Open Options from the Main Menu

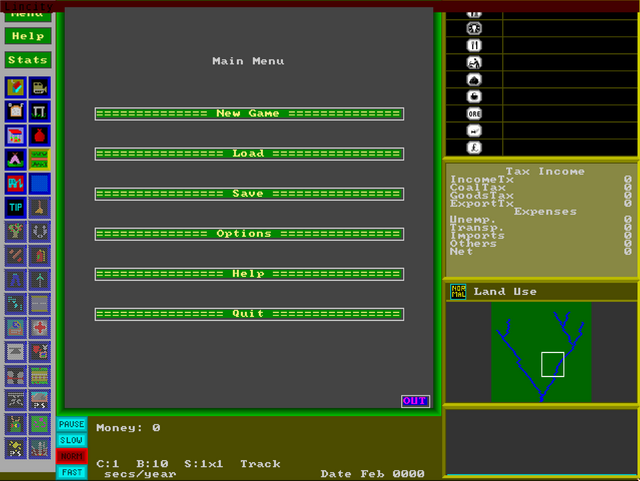pos(249,234)
